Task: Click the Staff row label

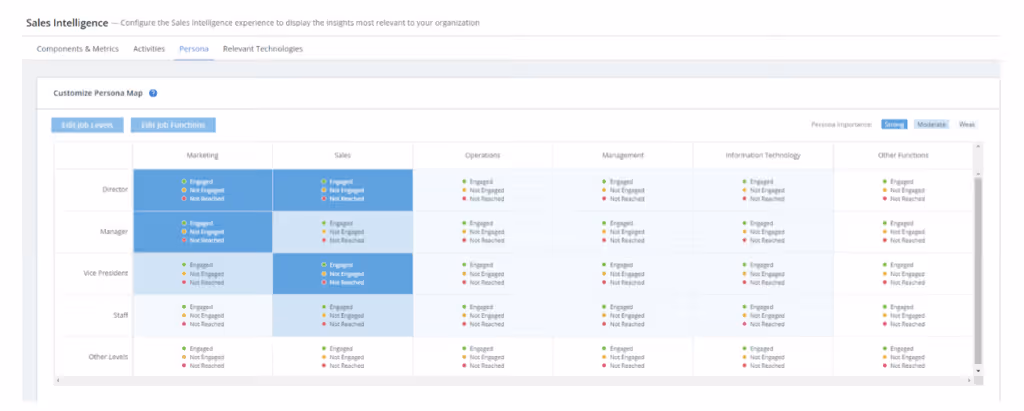Action: click(121, 315)
